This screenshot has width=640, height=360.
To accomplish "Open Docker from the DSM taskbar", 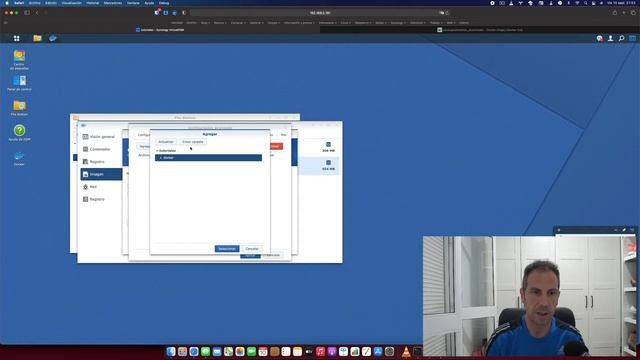I will pyautogui.click(x=53, y=38).
